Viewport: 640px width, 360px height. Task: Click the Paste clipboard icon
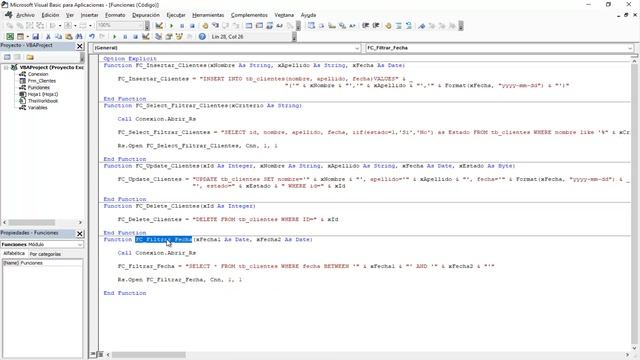click(69, 36)
